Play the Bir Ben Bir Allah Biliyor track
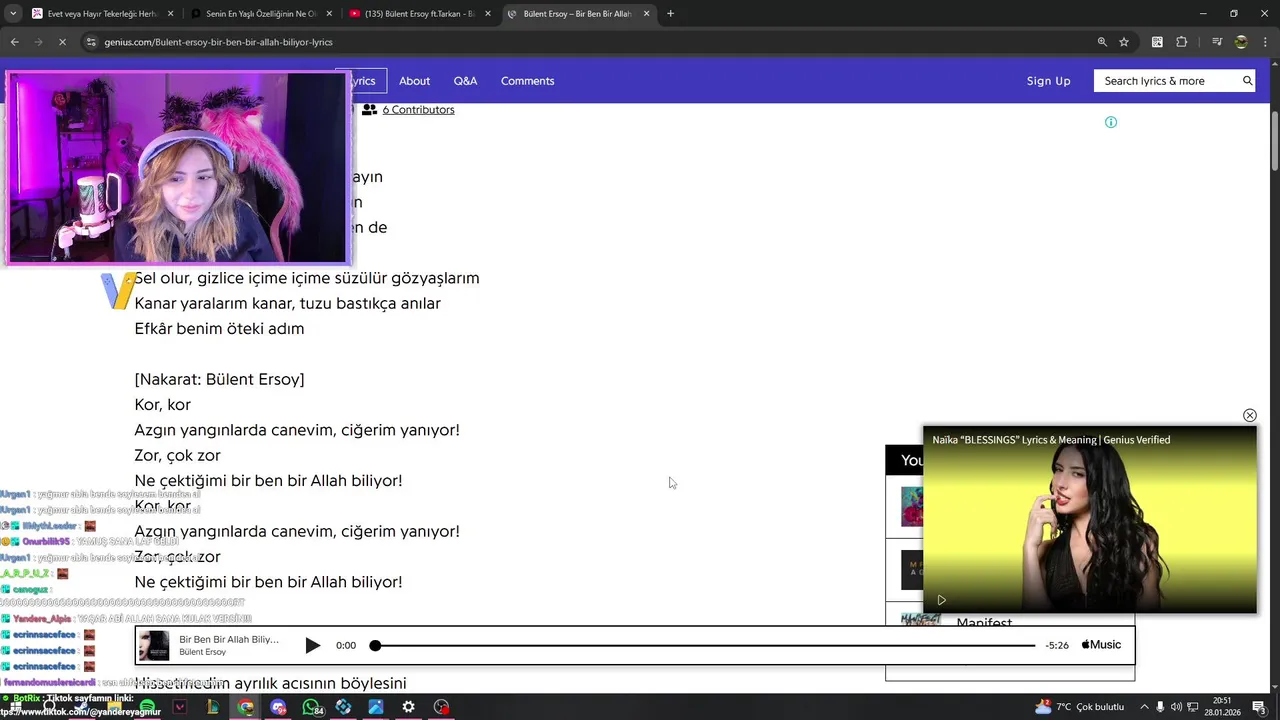This screenshot has height=720, width=1280. click(312, 645)
